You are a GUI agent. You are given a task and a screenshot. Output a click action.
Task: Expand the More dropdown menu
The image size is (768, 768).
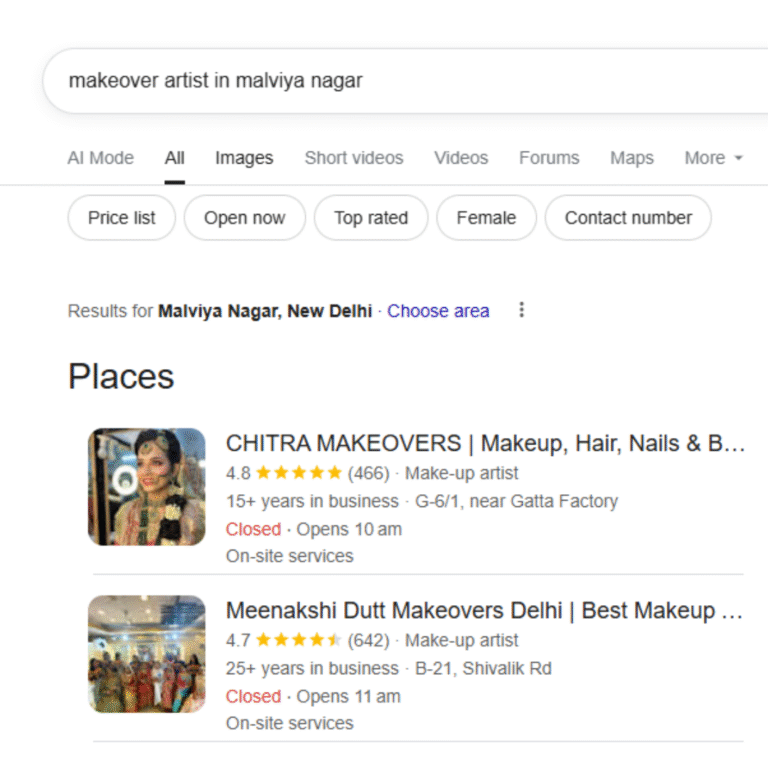pyautogui.click(x=713, y=158)
